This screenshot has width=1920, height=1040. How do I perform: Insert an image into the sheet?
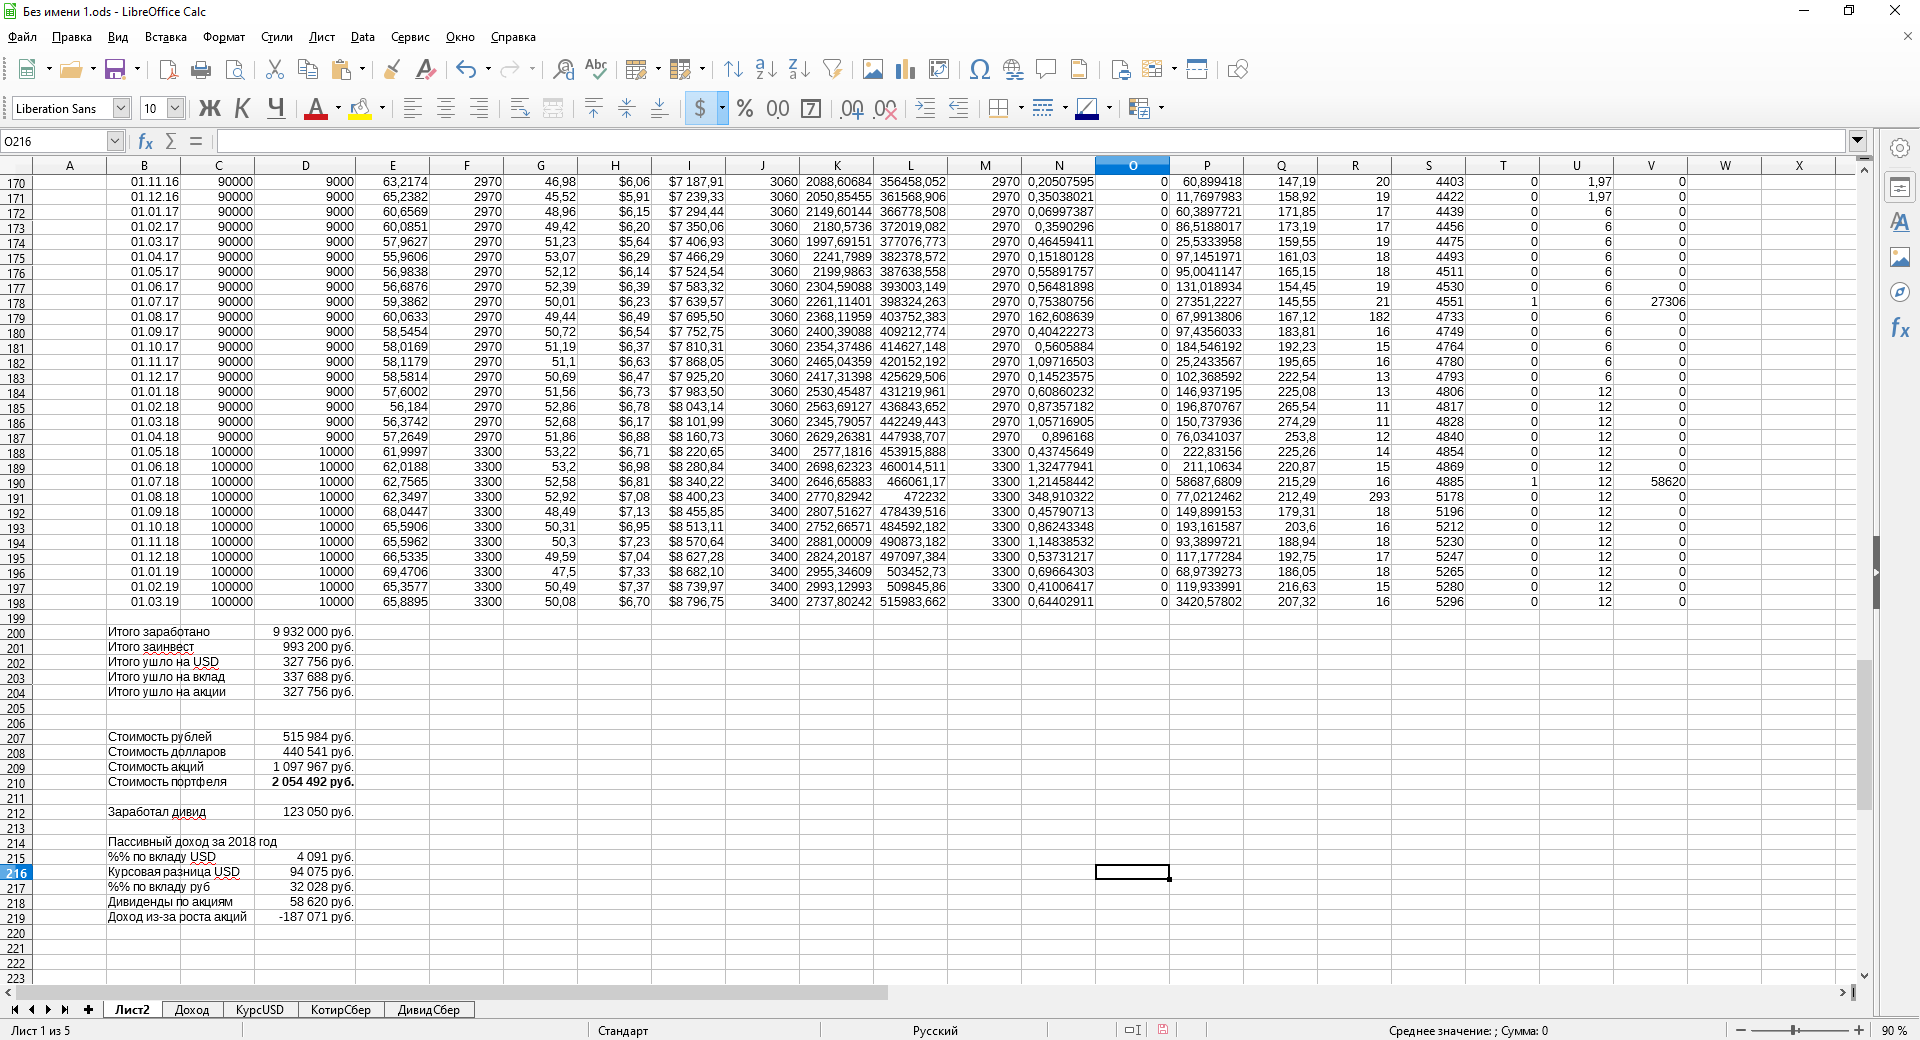[873, 69]
